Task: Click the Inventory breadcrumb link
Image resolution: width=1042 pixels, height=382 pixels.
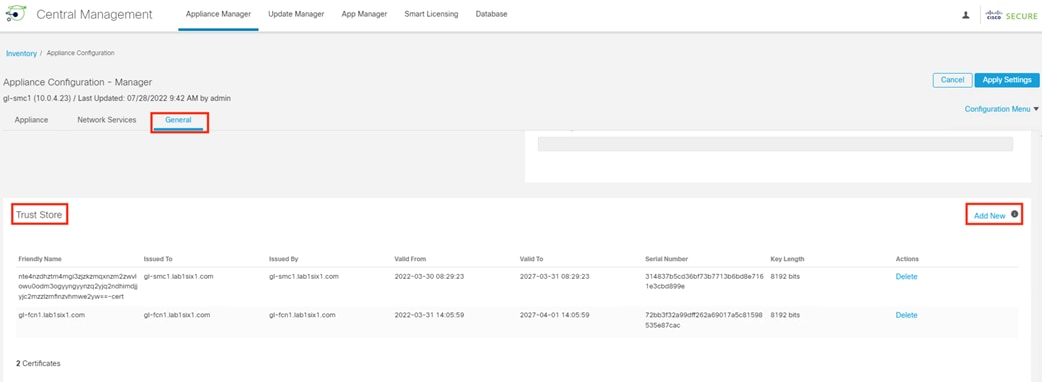Action: point(21,53)
